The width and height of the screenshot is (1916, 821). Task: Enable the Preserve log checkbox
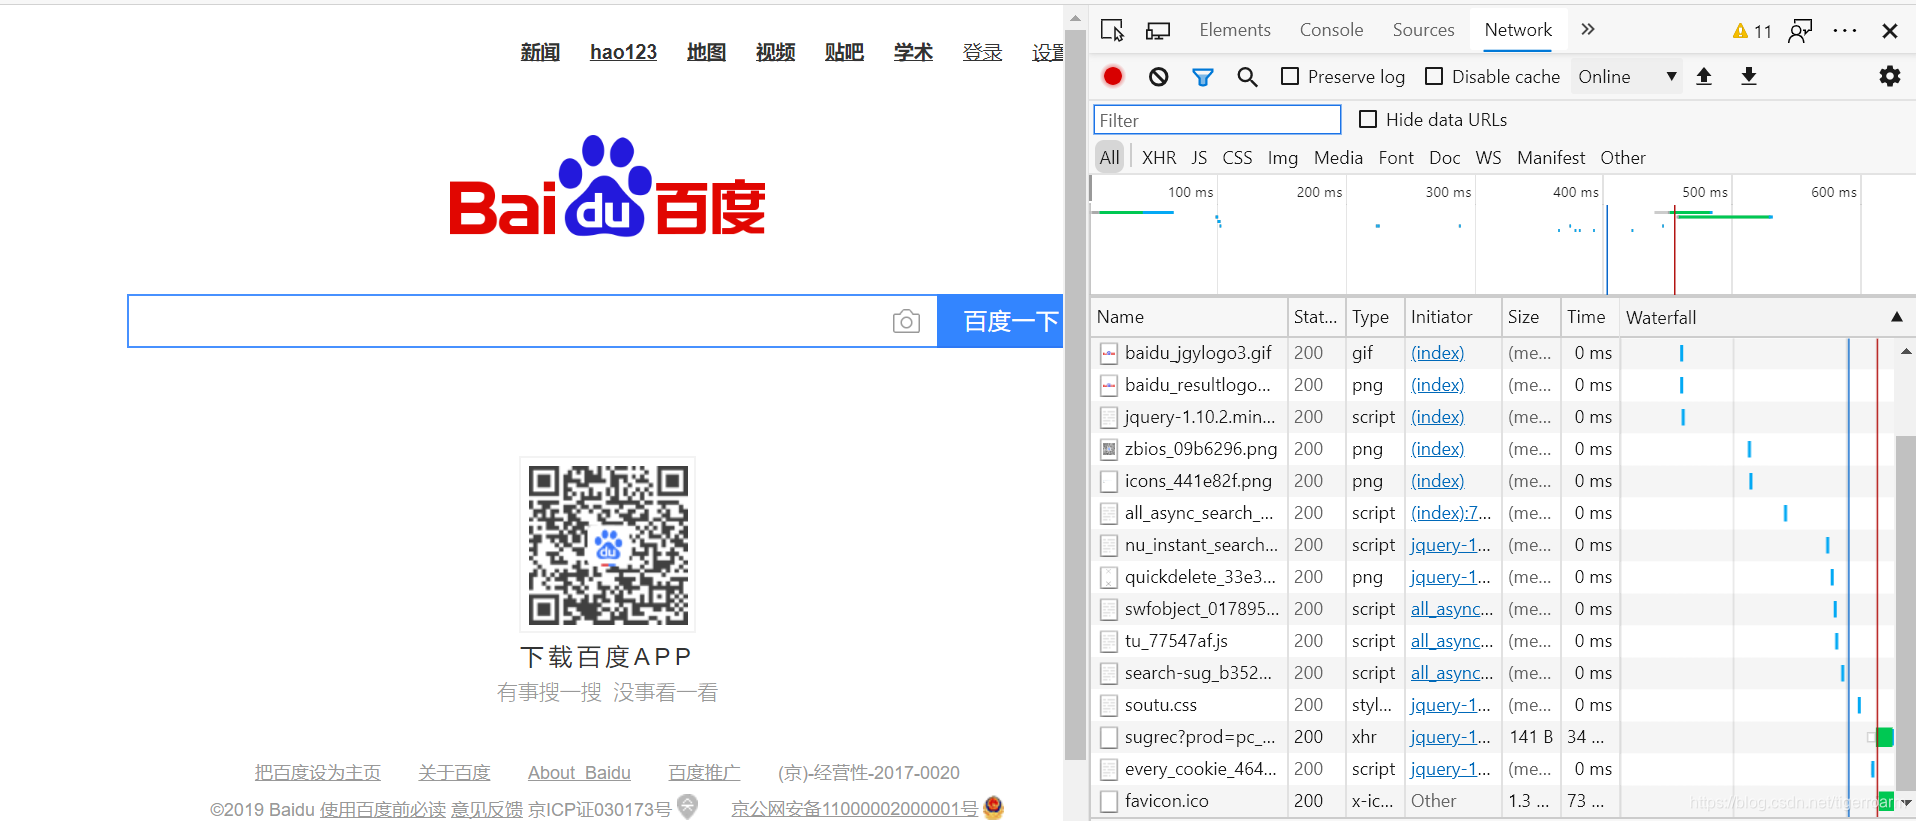point(1290,76)
